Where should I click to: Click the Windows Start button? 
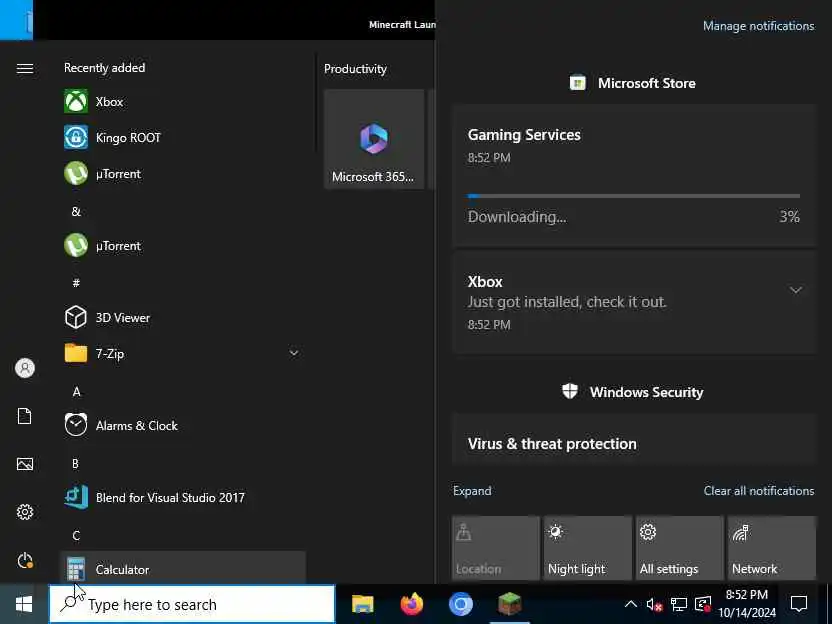(24, 604)
